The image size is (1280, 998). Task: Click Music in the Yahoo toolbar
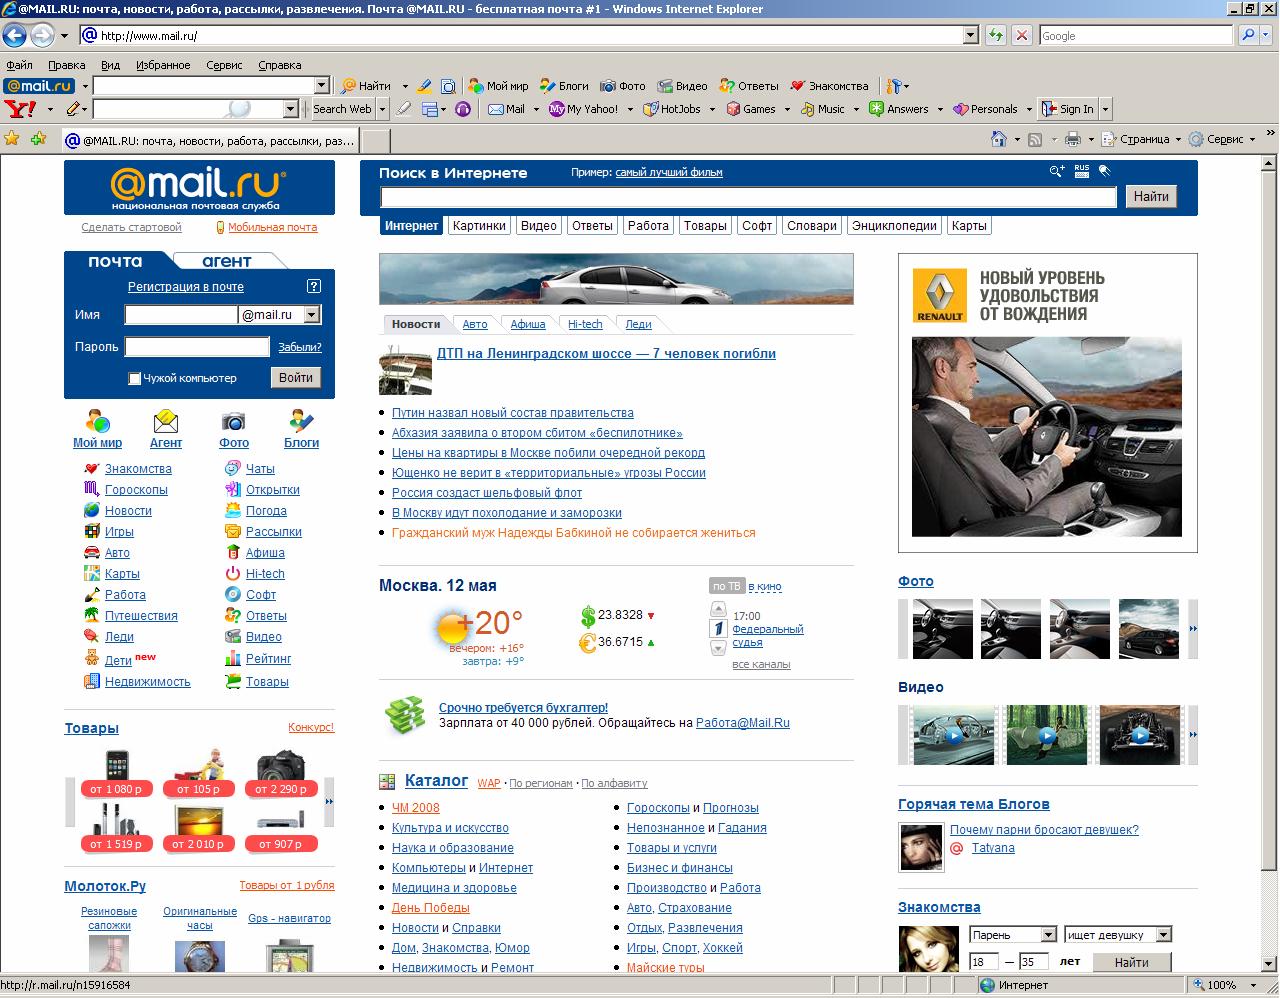point(822,109)
